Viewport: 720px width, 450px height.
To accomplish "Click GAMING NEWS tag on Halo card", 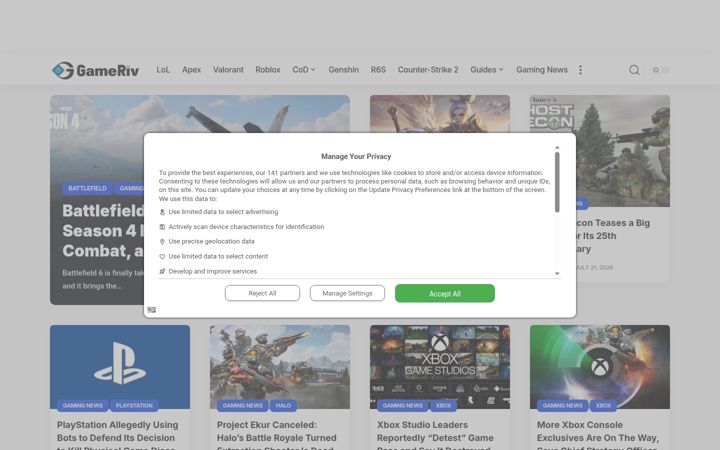I will pos(242,405).
